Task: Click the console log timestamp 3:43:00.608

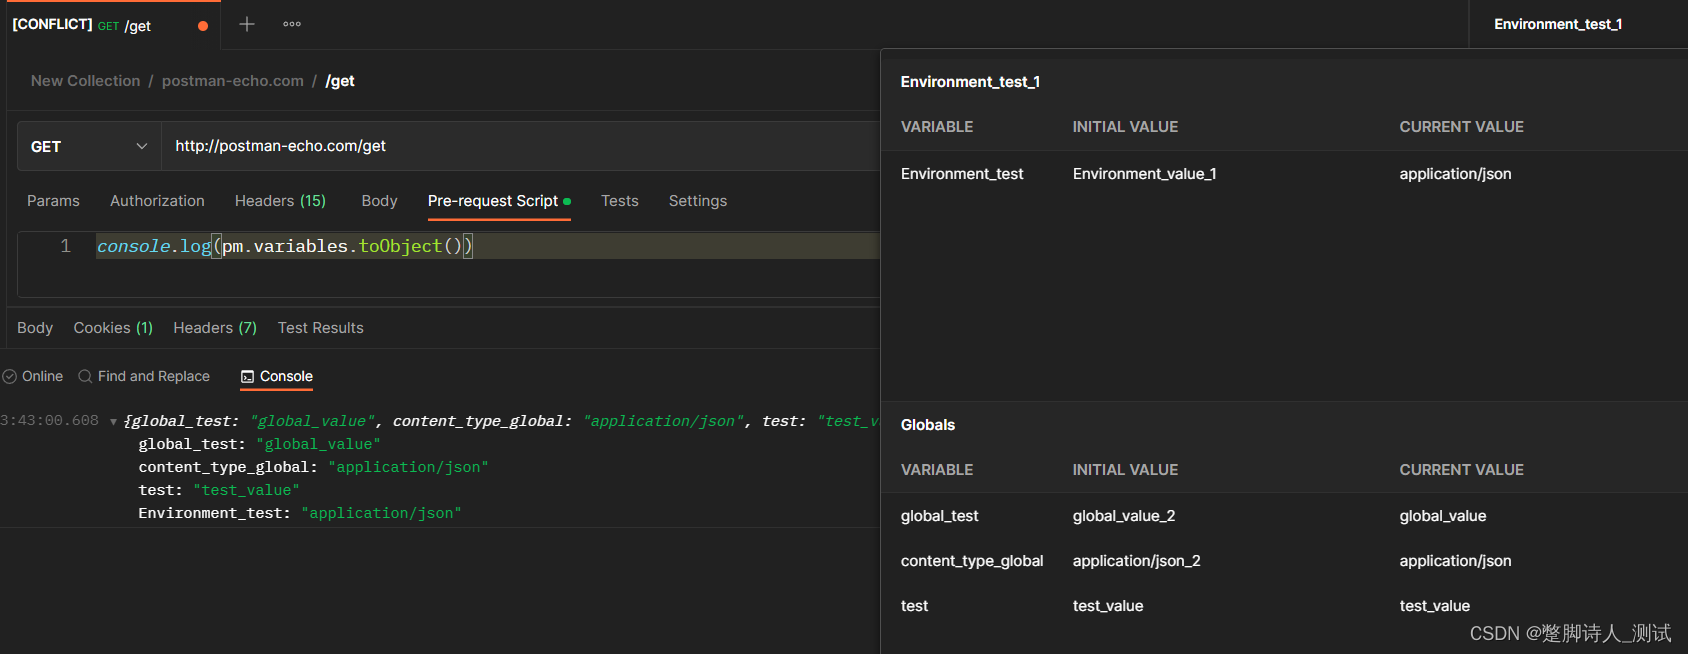Action: click(50, 421)
